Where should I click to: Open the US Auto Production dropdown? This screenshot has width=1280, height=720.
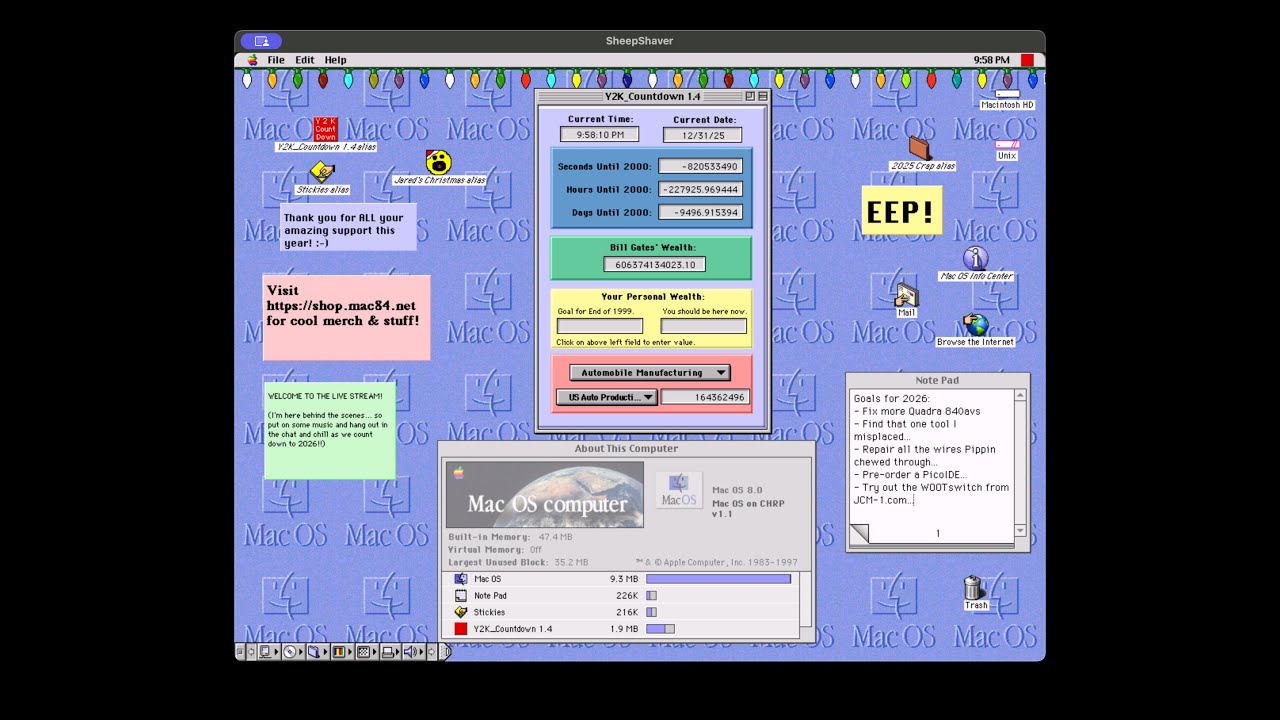(x=607, y=397)
